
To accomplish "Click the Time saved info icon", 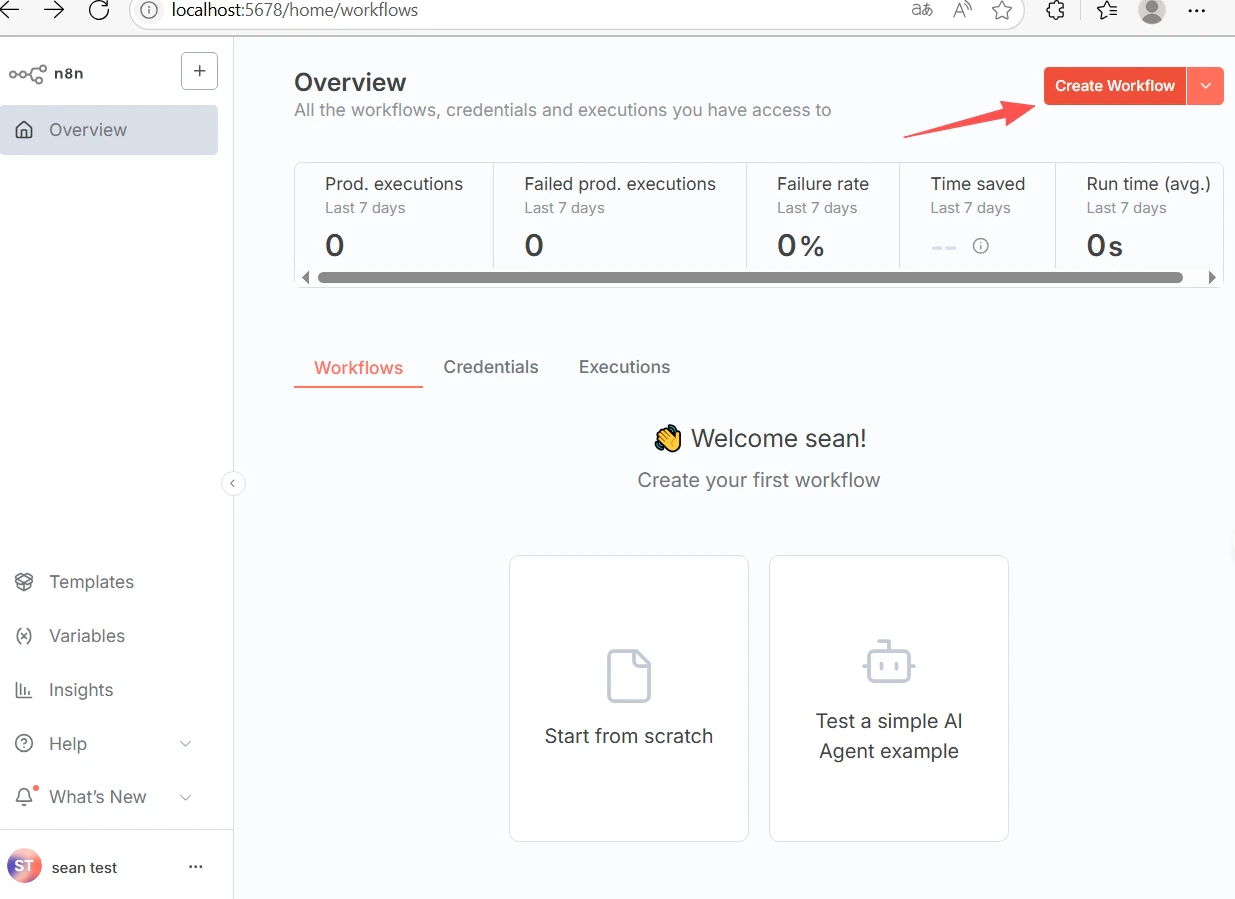I will [981, 246].
